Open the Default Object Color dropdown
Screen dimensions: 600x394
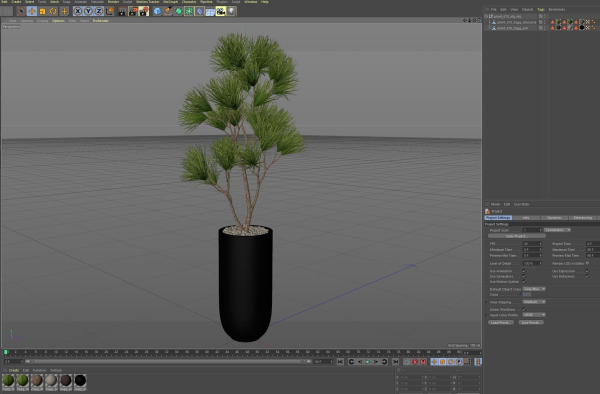(x=534, y=289)
